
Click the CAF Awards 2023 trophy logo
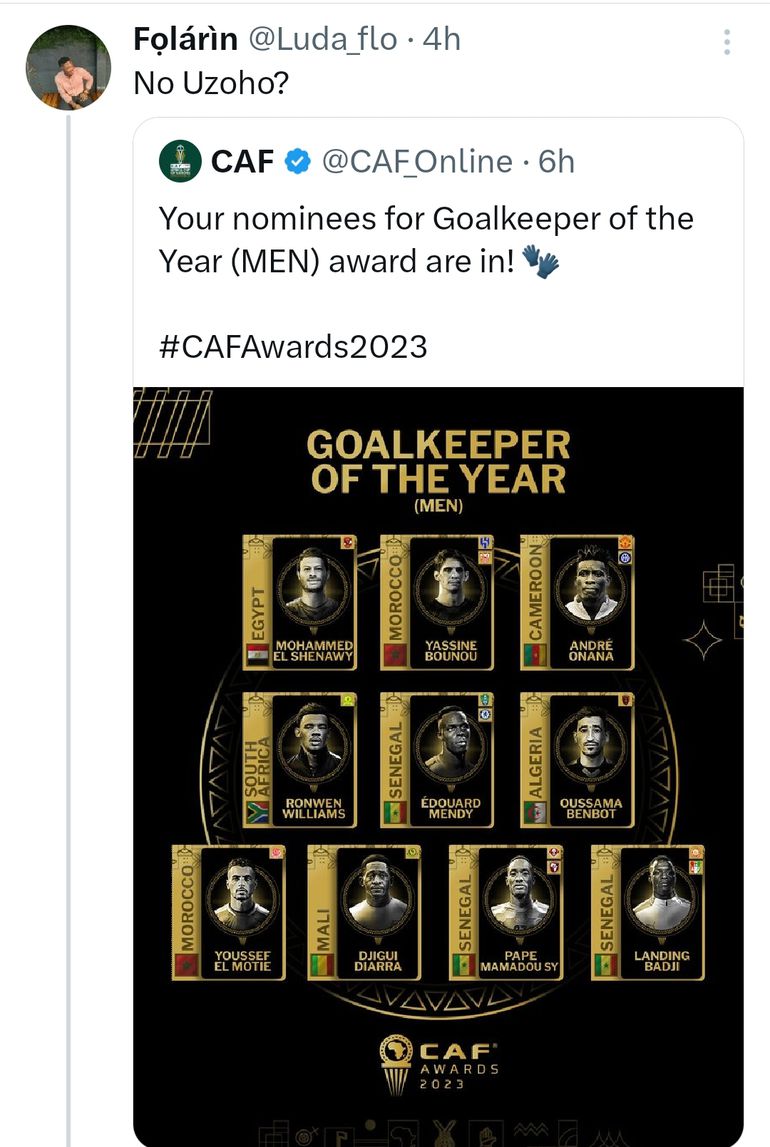(438, 1063)
